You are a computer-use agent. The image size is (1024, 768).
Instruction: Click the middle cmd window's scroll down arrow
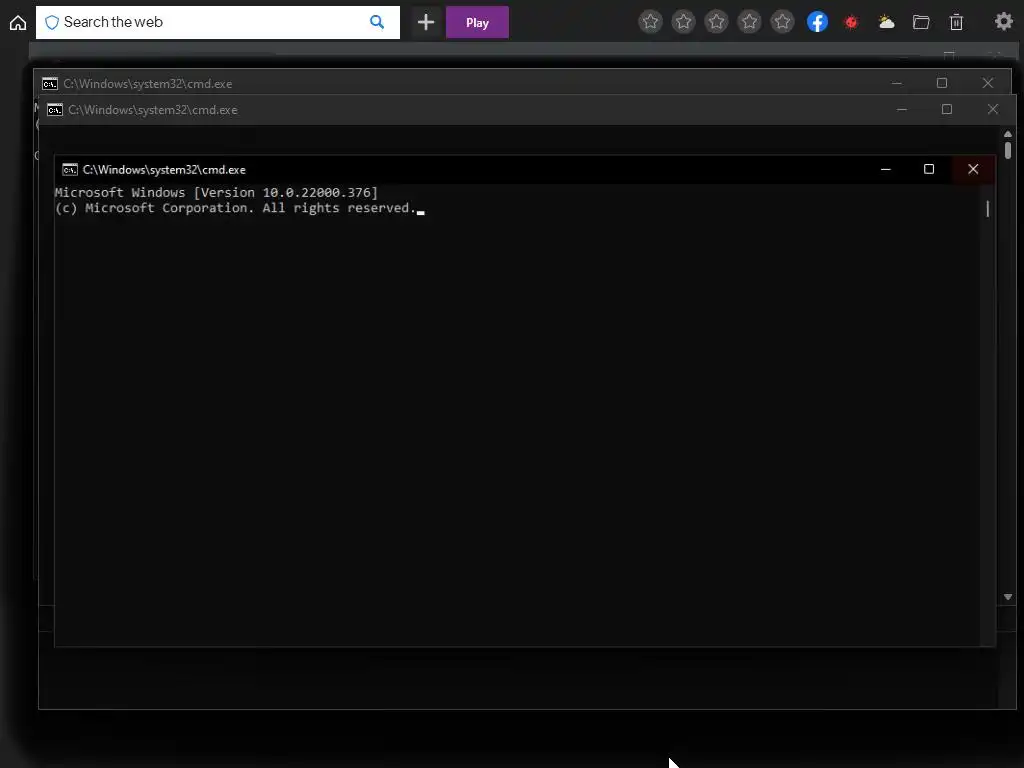point(1008,597)
